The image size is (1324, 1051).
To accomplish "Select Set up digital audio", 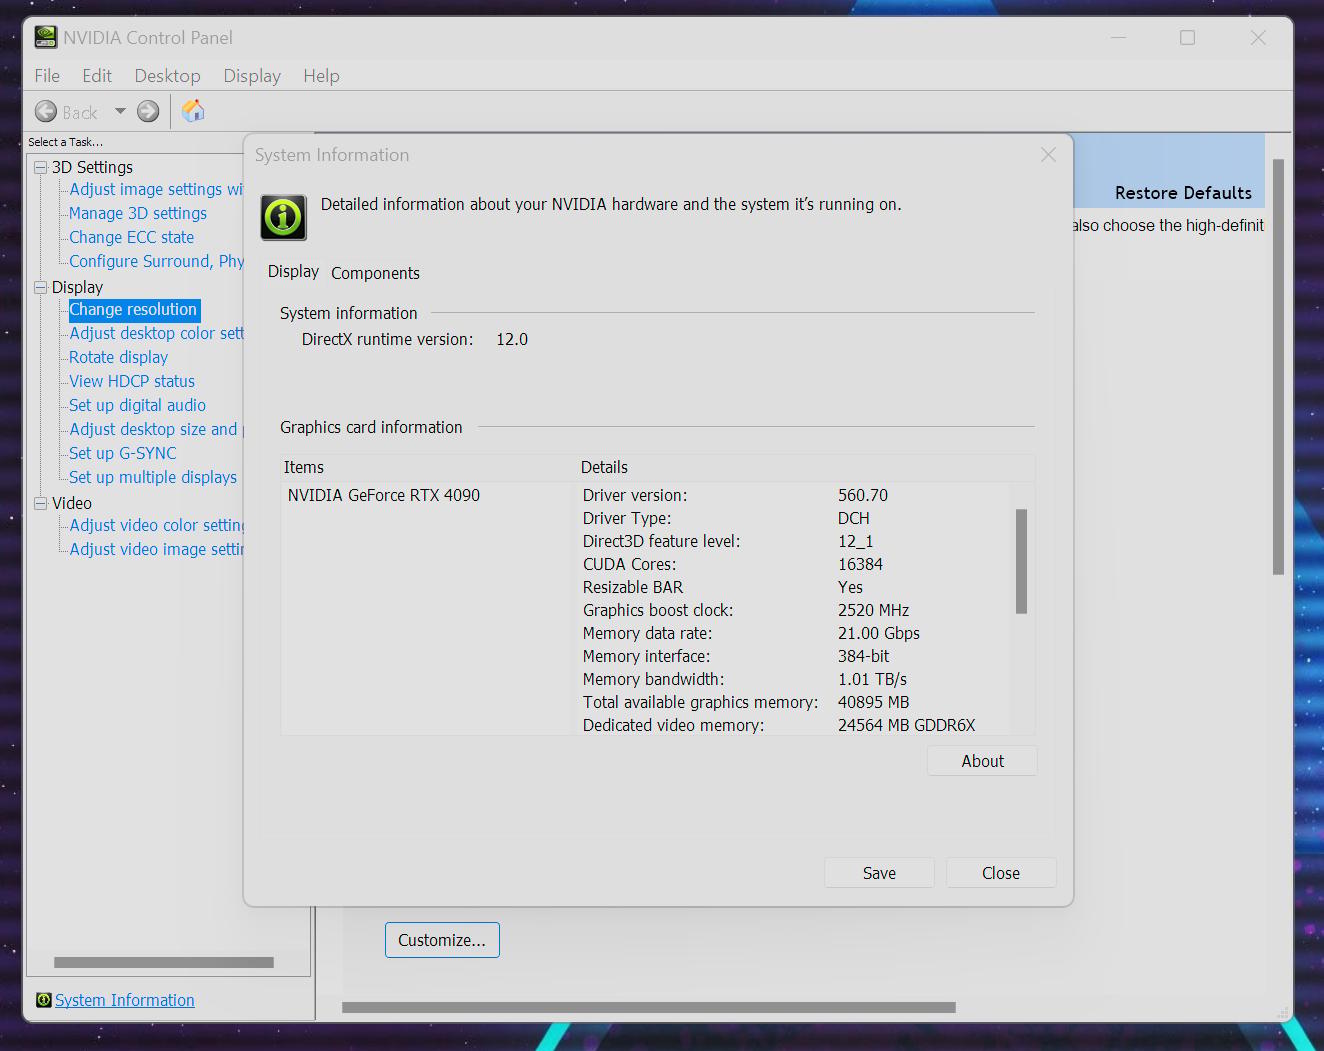I will pos(137,405).
